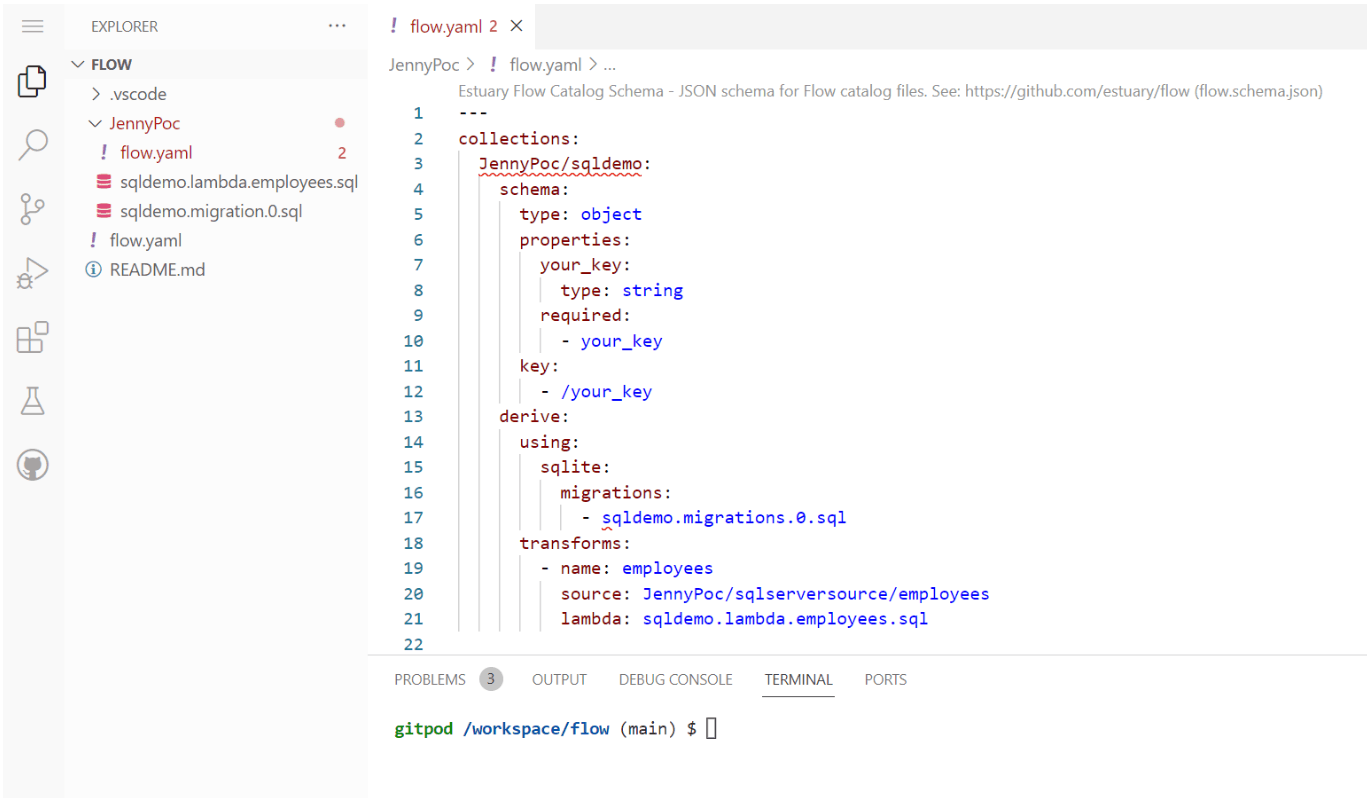Click the 'object' type value on line 5

point(611,214)
